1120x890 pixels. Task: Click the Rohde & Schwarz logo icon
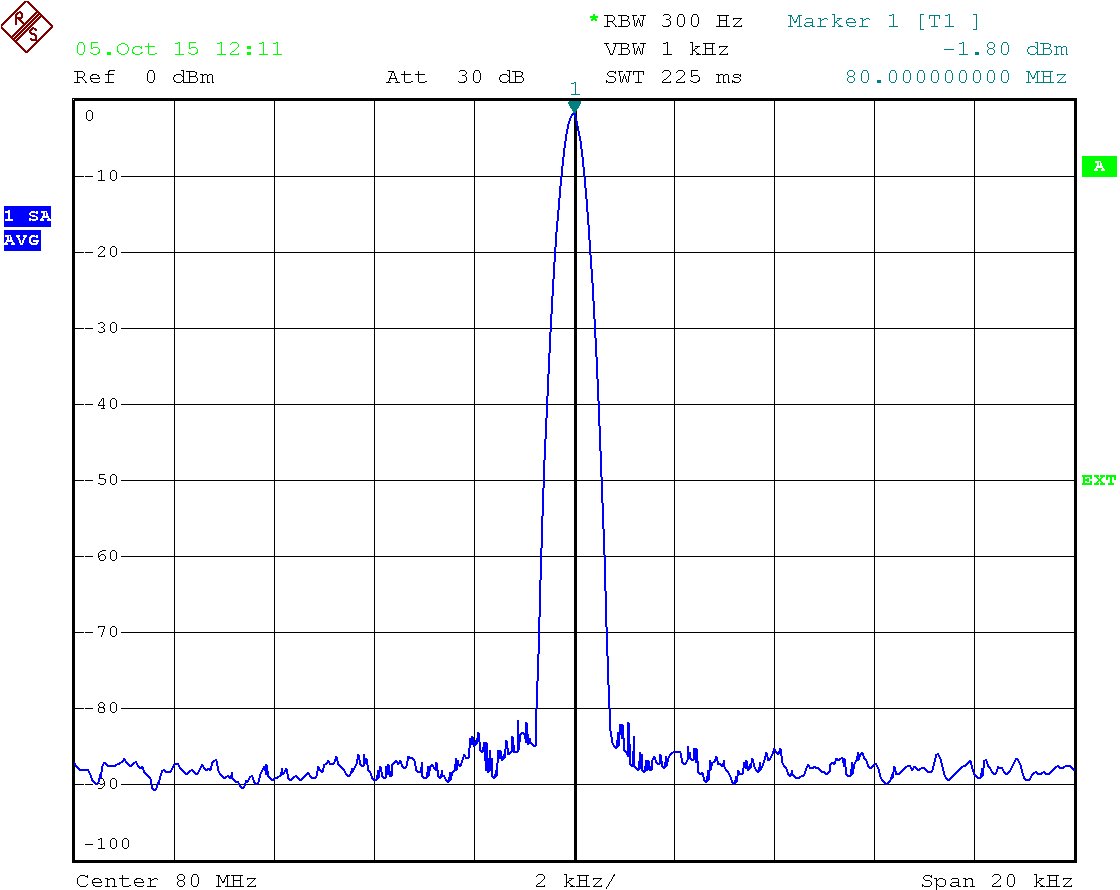click(x=26, y=26)
